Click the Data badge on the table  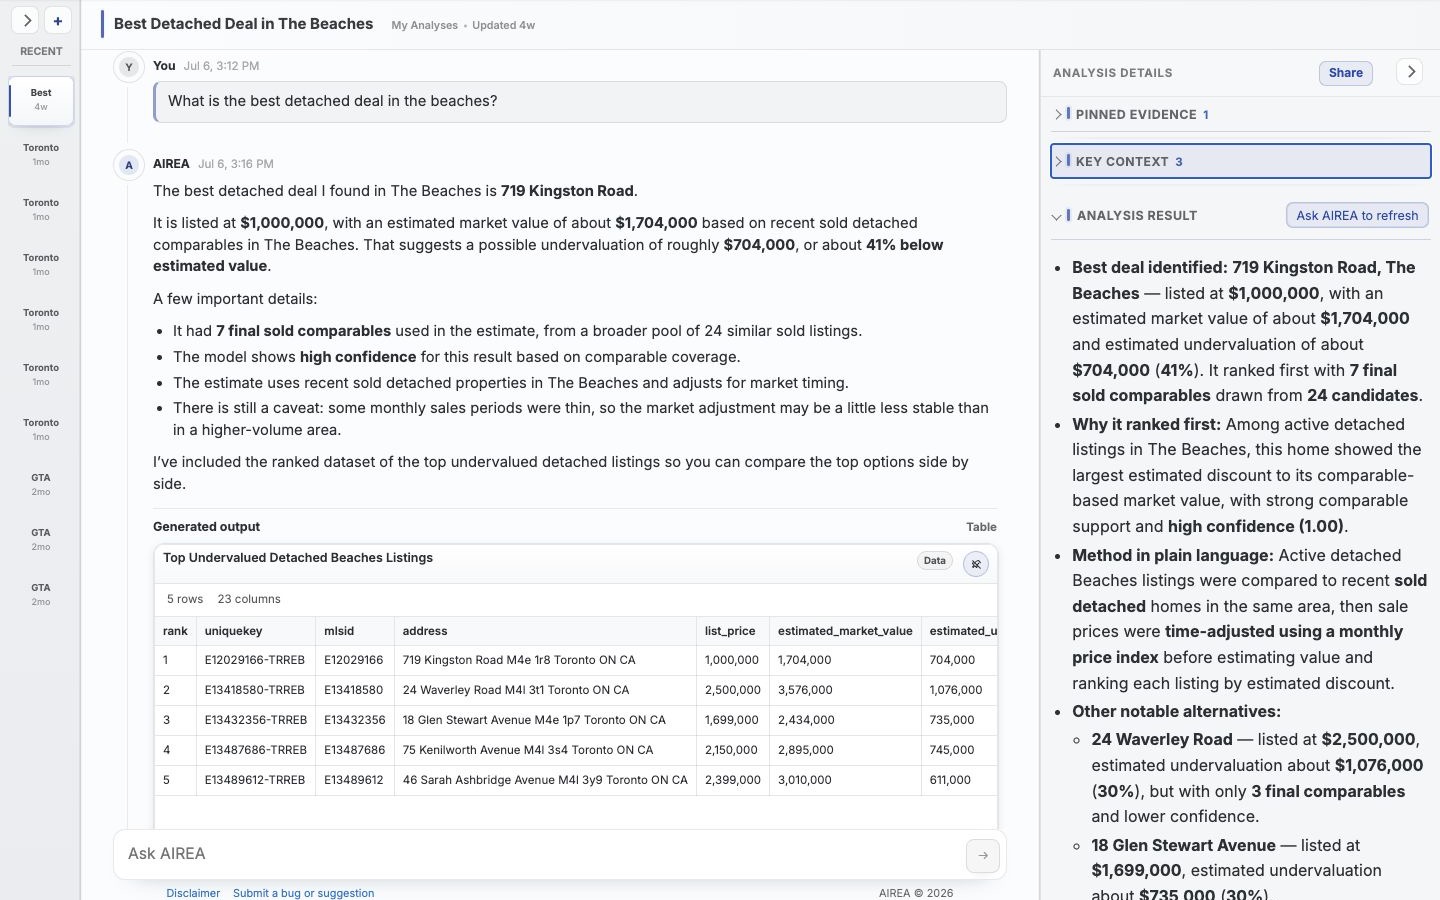934,561
